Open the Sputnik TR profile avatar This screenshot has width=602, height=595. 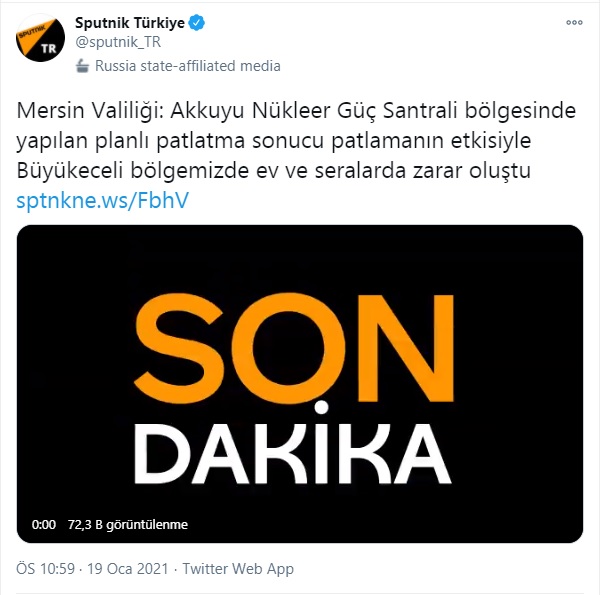tap(40, 38)
